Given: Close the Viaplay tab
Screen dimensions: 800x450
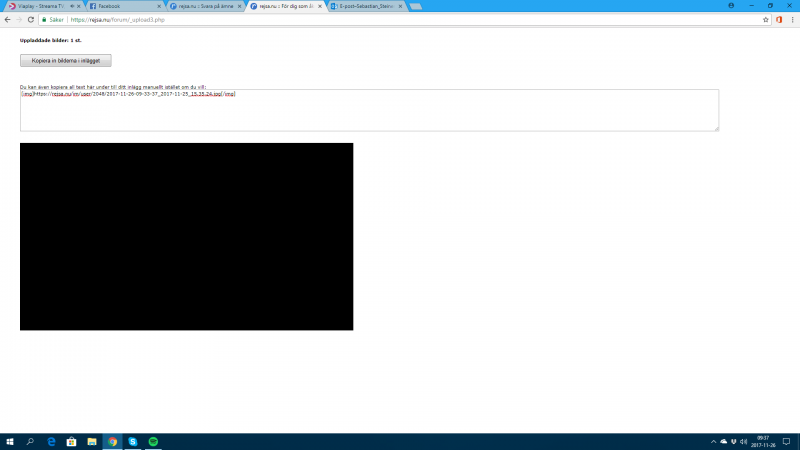Looking at the screenshot, I should 79,6.
